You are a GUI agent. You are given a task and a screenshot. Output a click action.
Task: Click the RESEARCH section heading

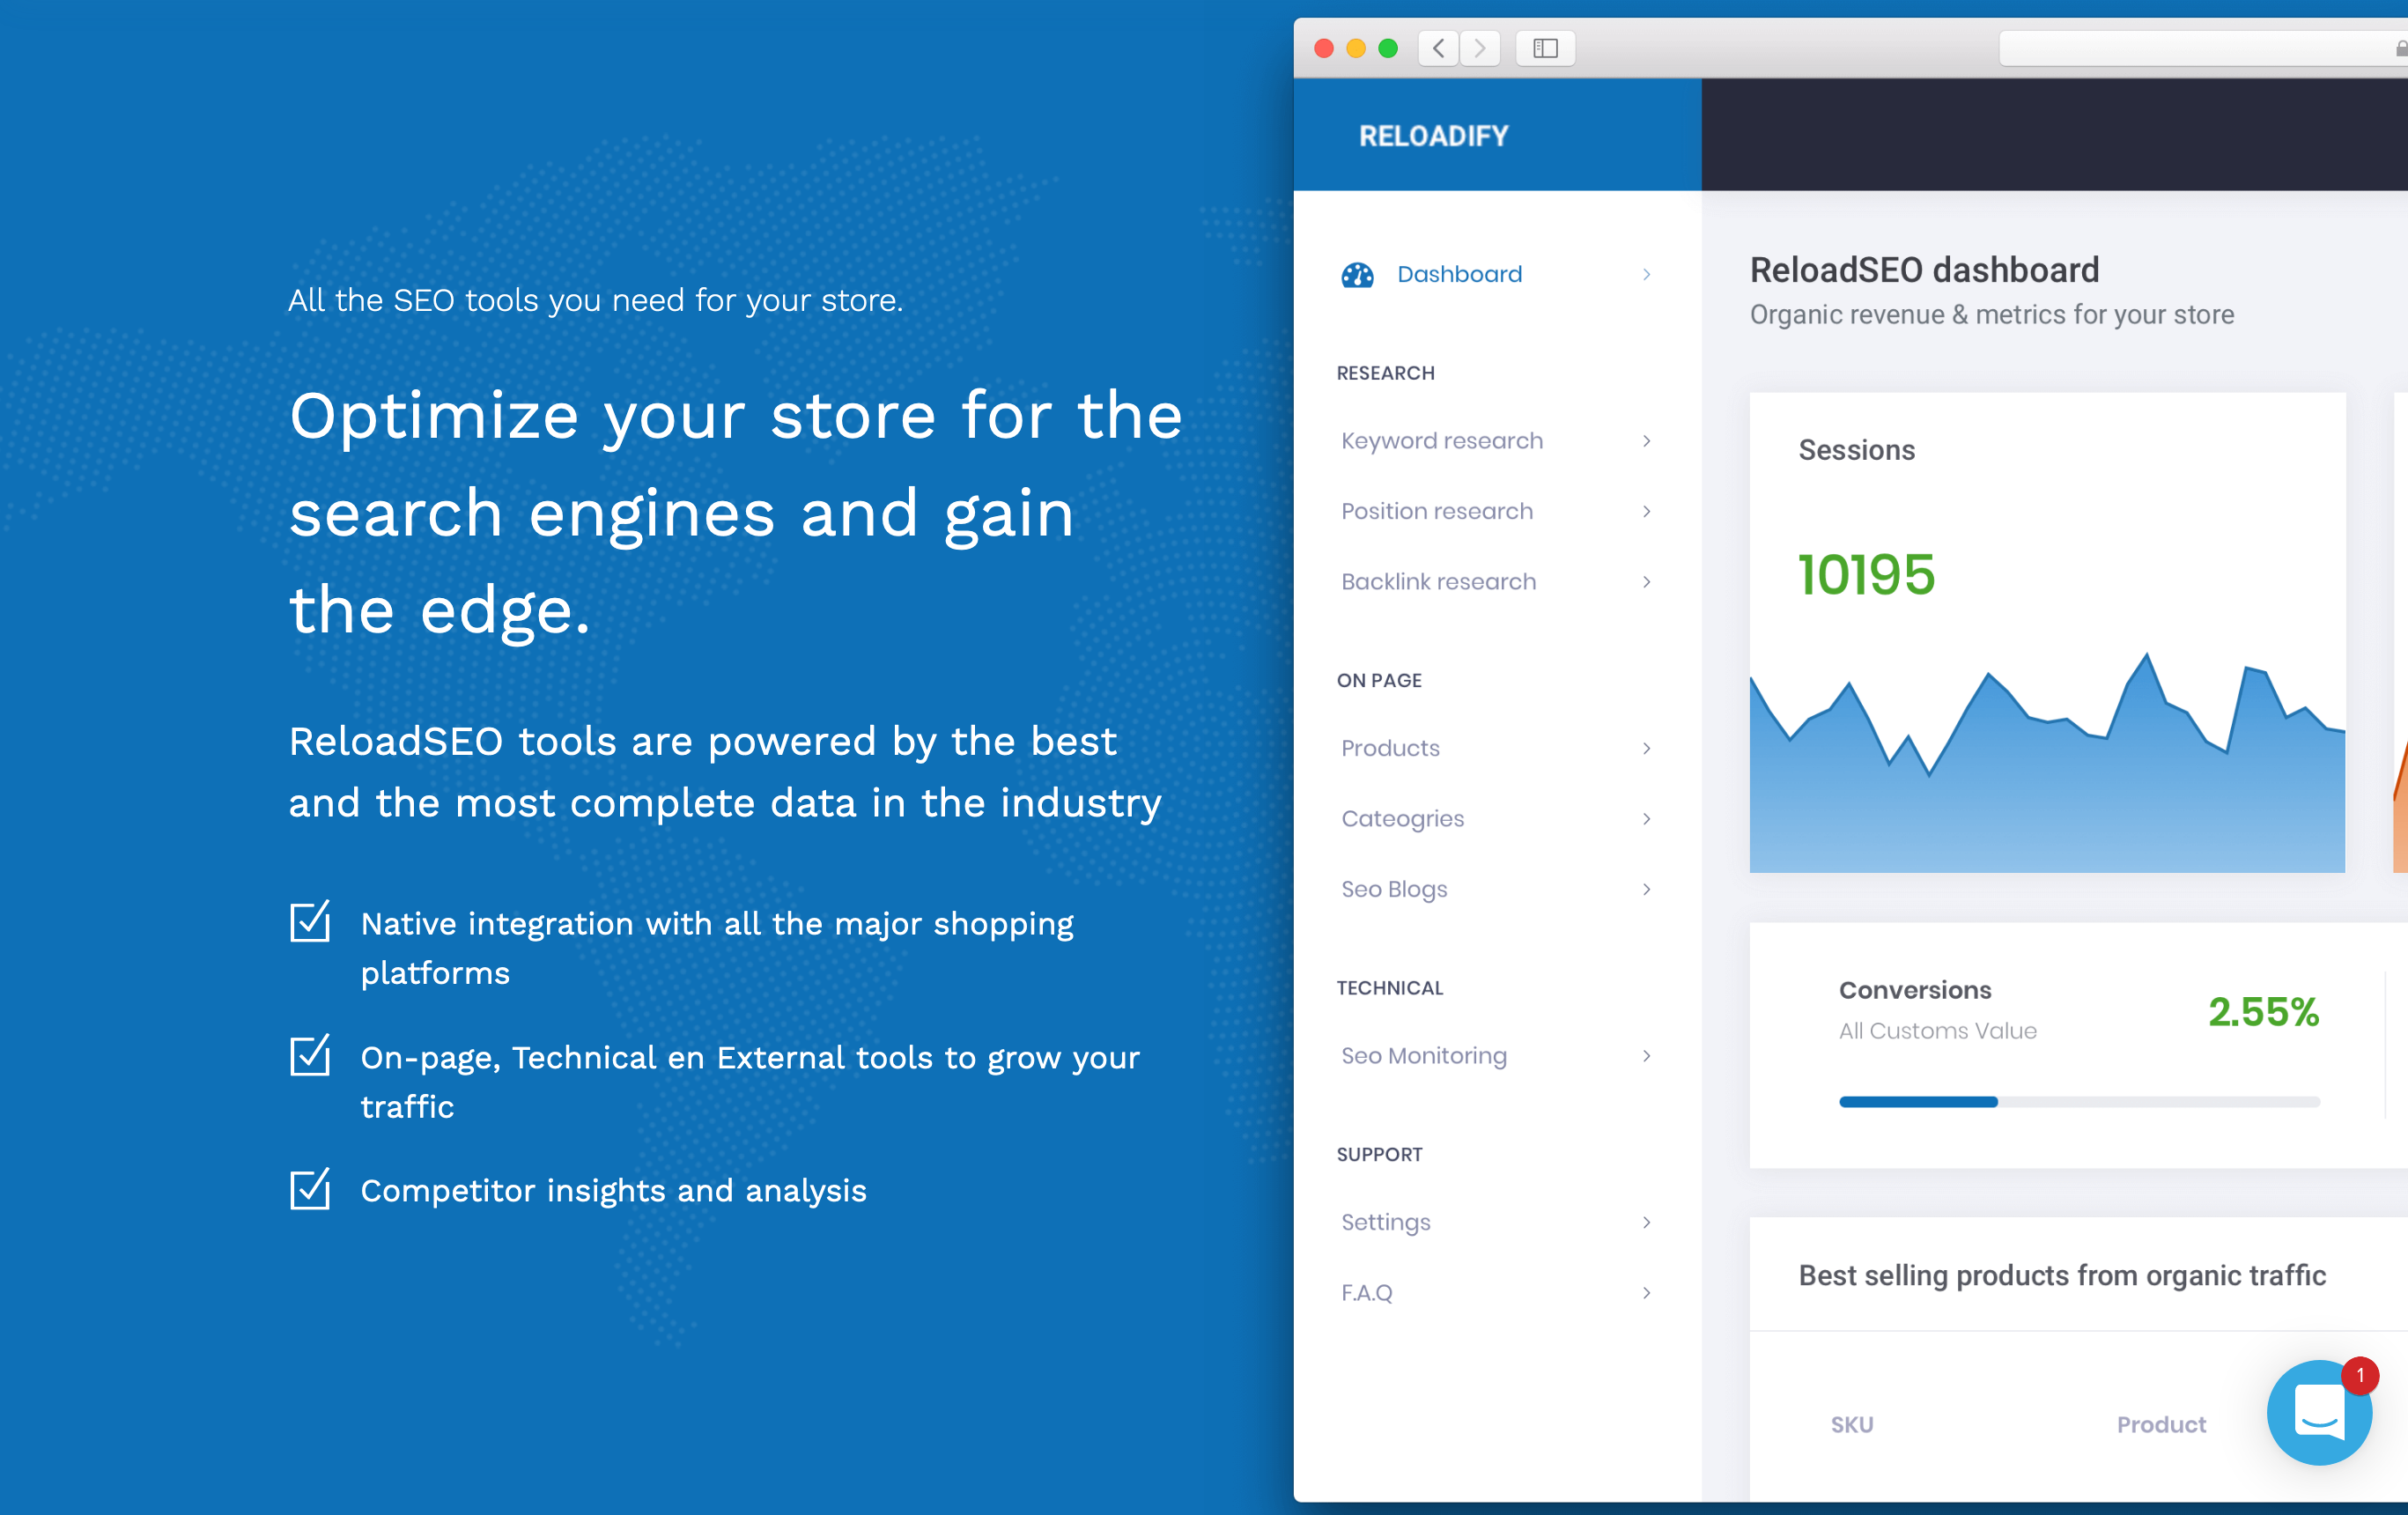coord(1385,373)
